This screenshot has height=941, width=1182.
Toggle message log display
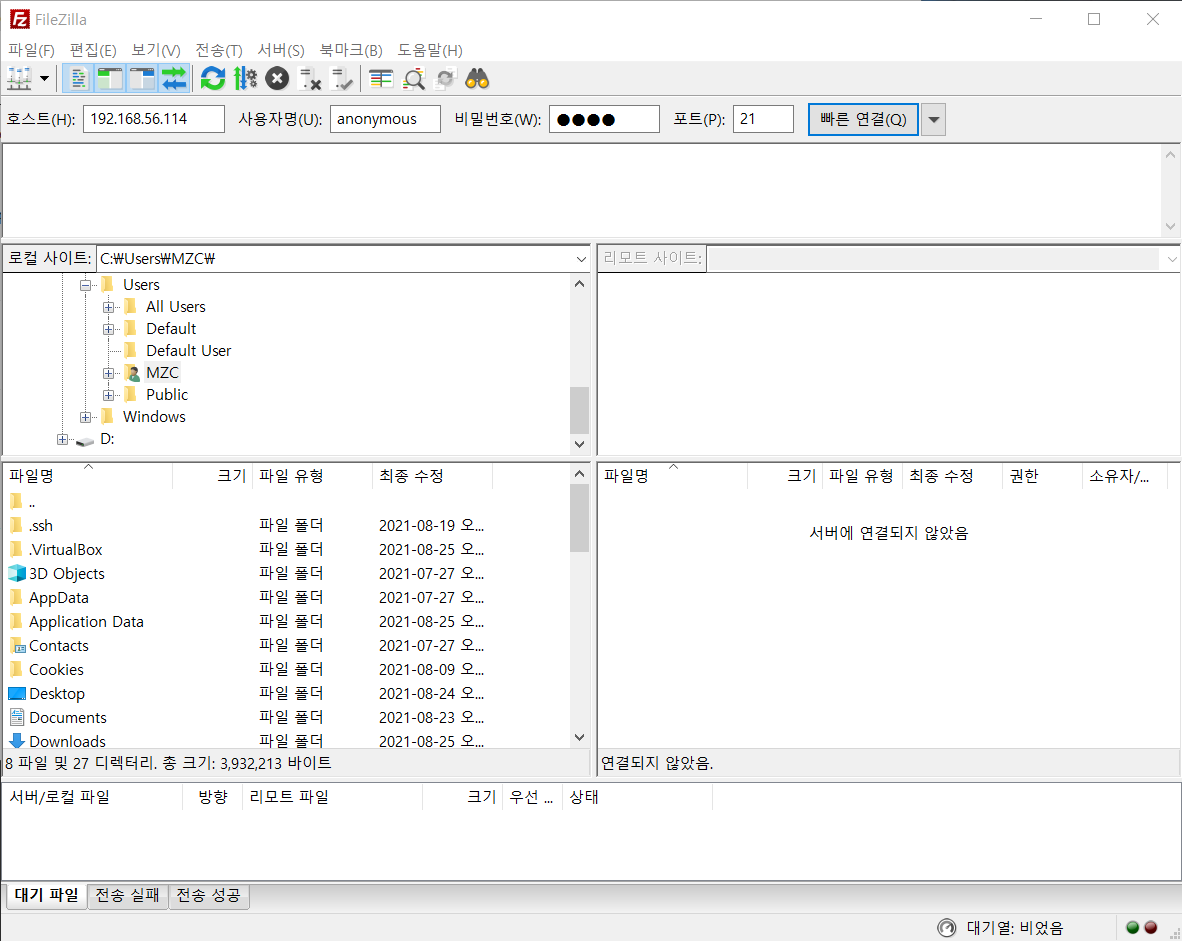(77, 78)
